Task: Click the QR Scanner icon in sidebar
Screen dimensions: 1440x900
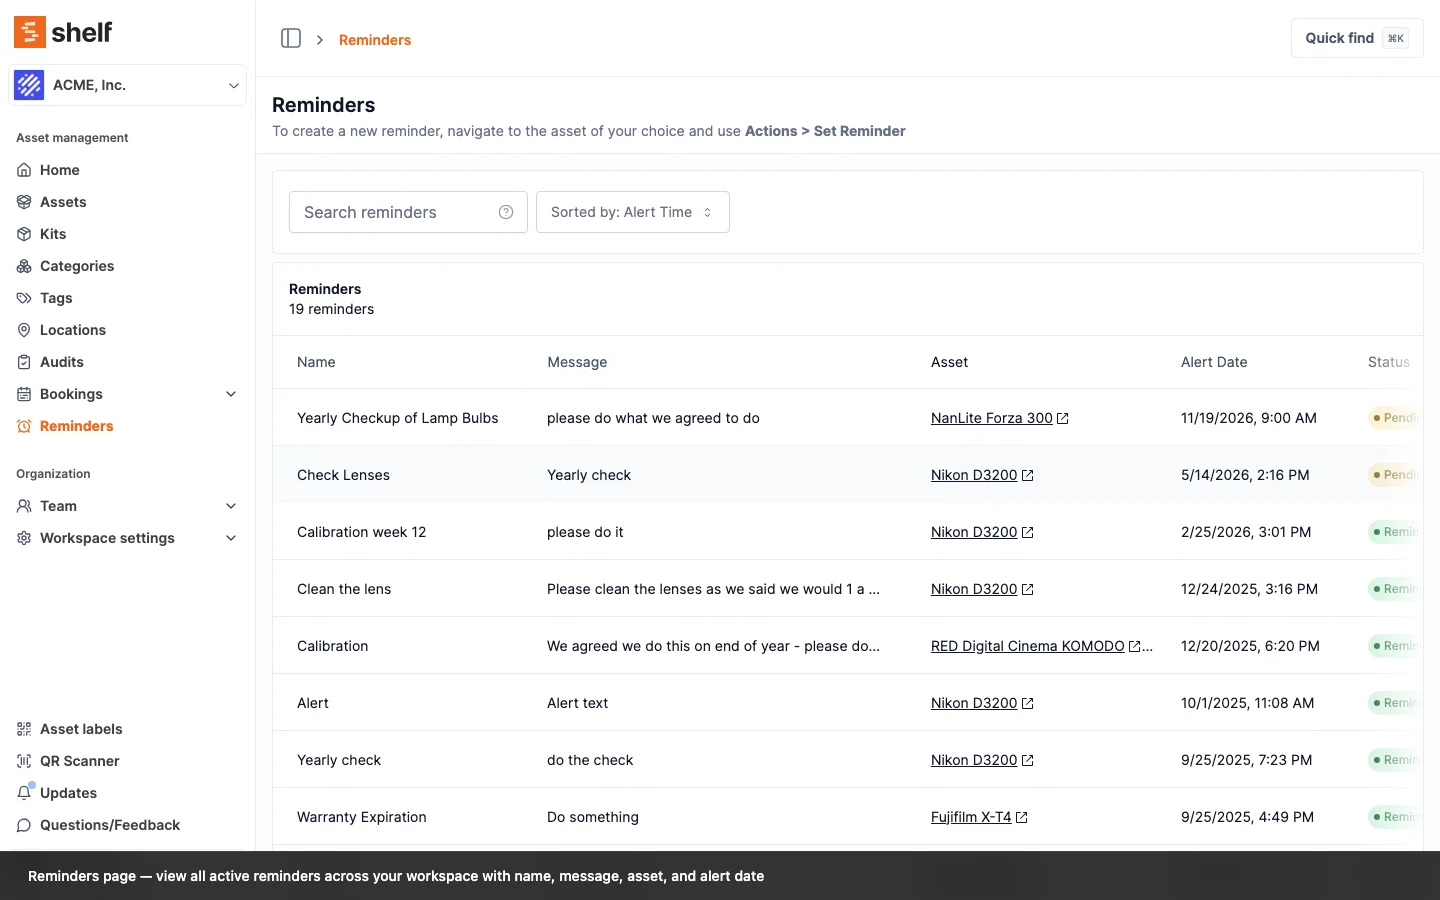Action: point(24,761)
